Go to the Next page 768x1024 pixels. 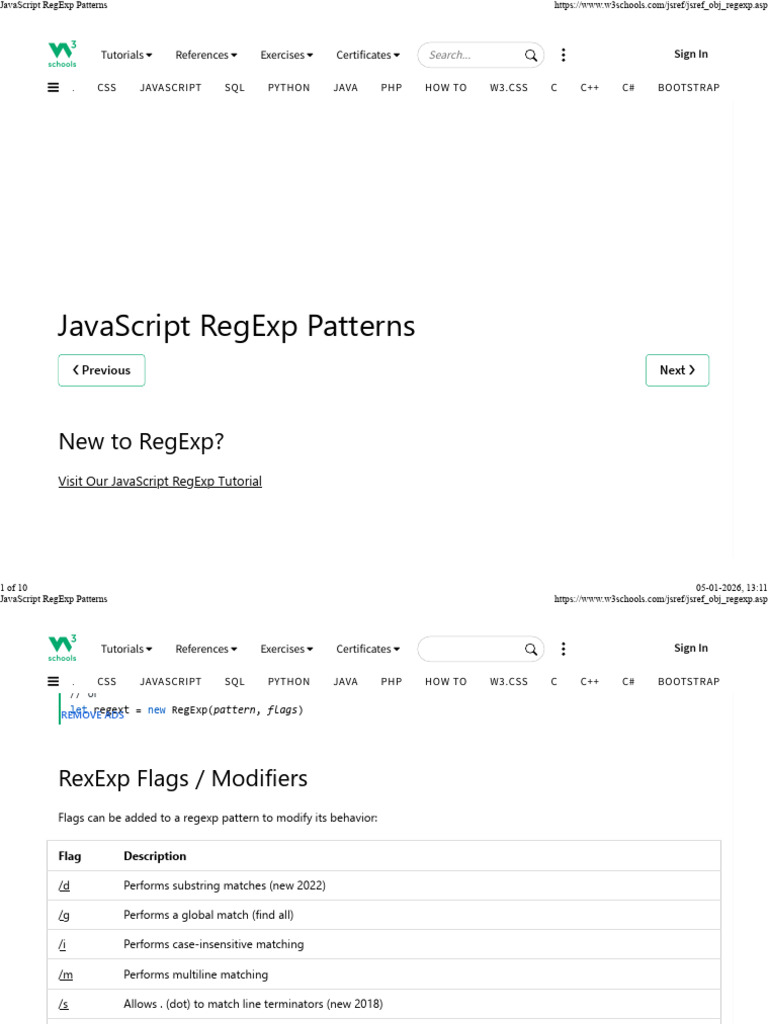pyautogui.click(x=677, y=370)
